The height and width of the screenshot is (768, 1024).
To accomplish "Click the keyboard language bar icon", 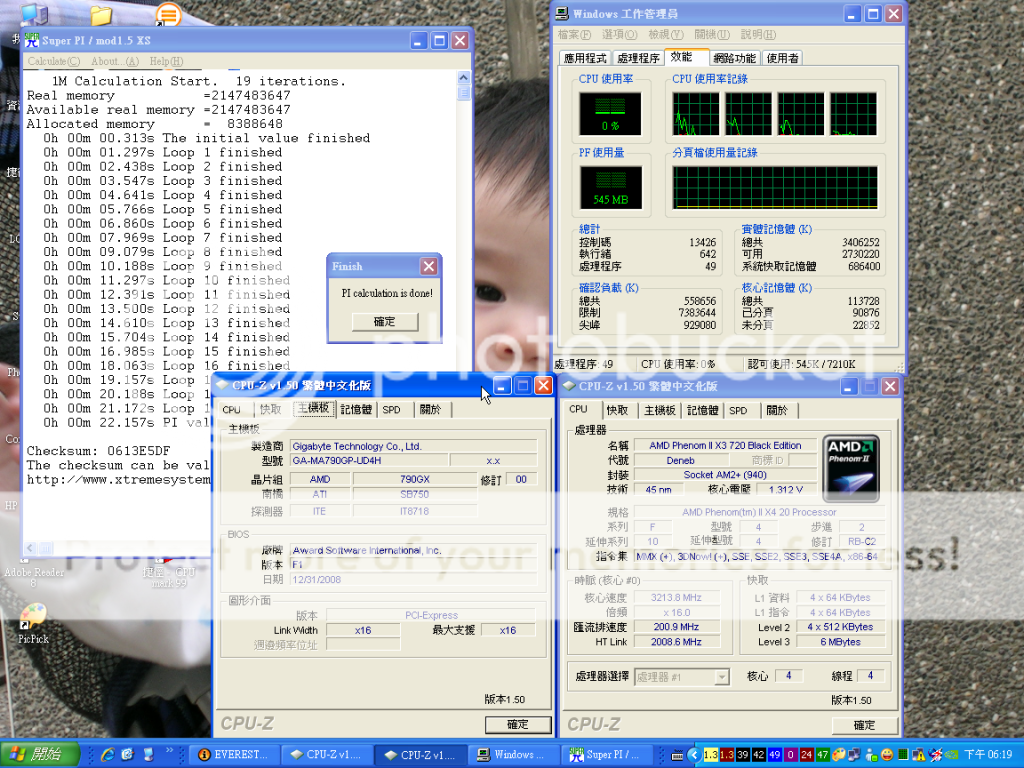I will (x=677, y=755).
